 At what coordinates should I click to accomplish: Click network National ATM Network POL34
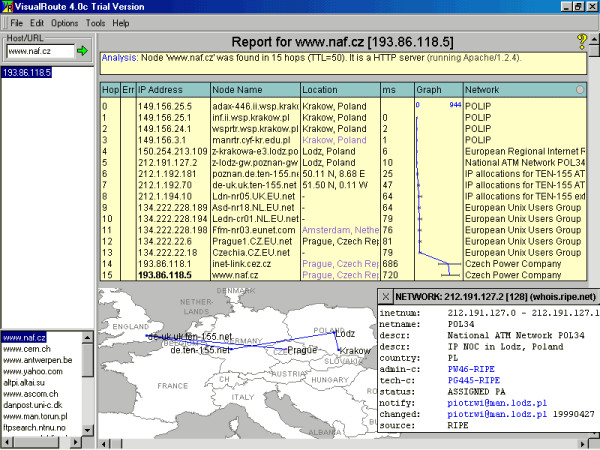pyautogui.click(x=525, y=162)
